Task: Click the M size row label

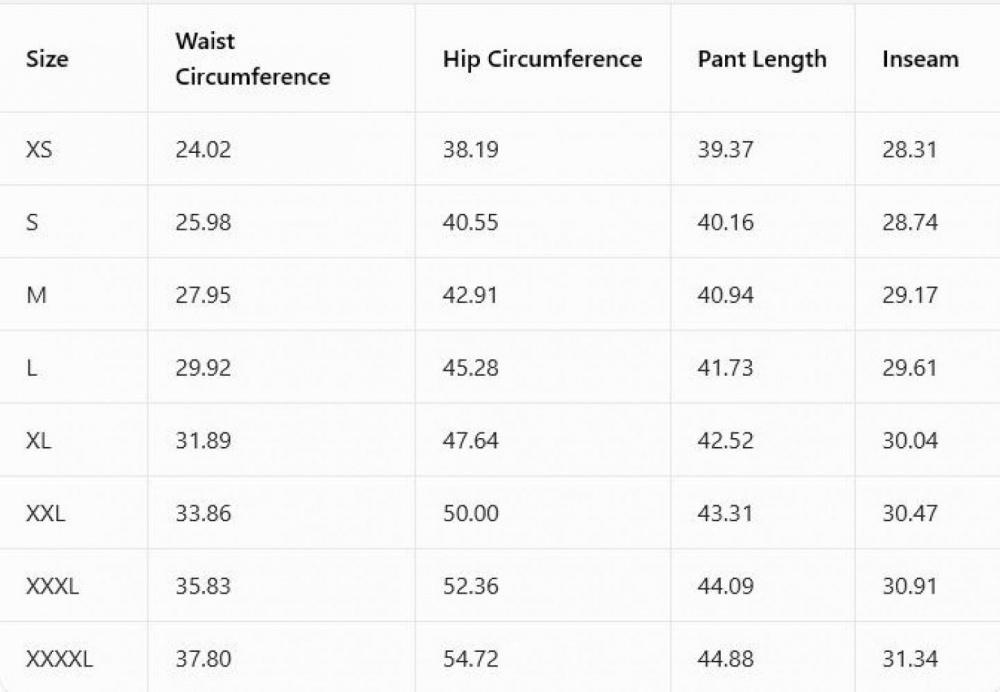Action: tap(36, 295)
